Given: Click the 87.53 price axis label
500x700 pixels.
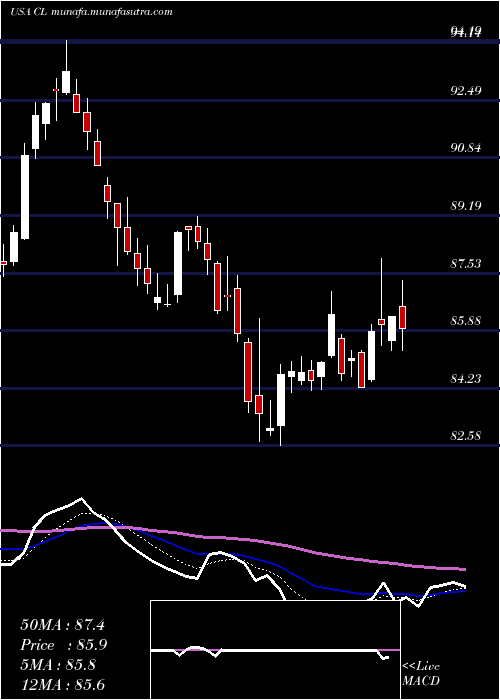Looking at the screenshot, I should [x=466, y=264].
